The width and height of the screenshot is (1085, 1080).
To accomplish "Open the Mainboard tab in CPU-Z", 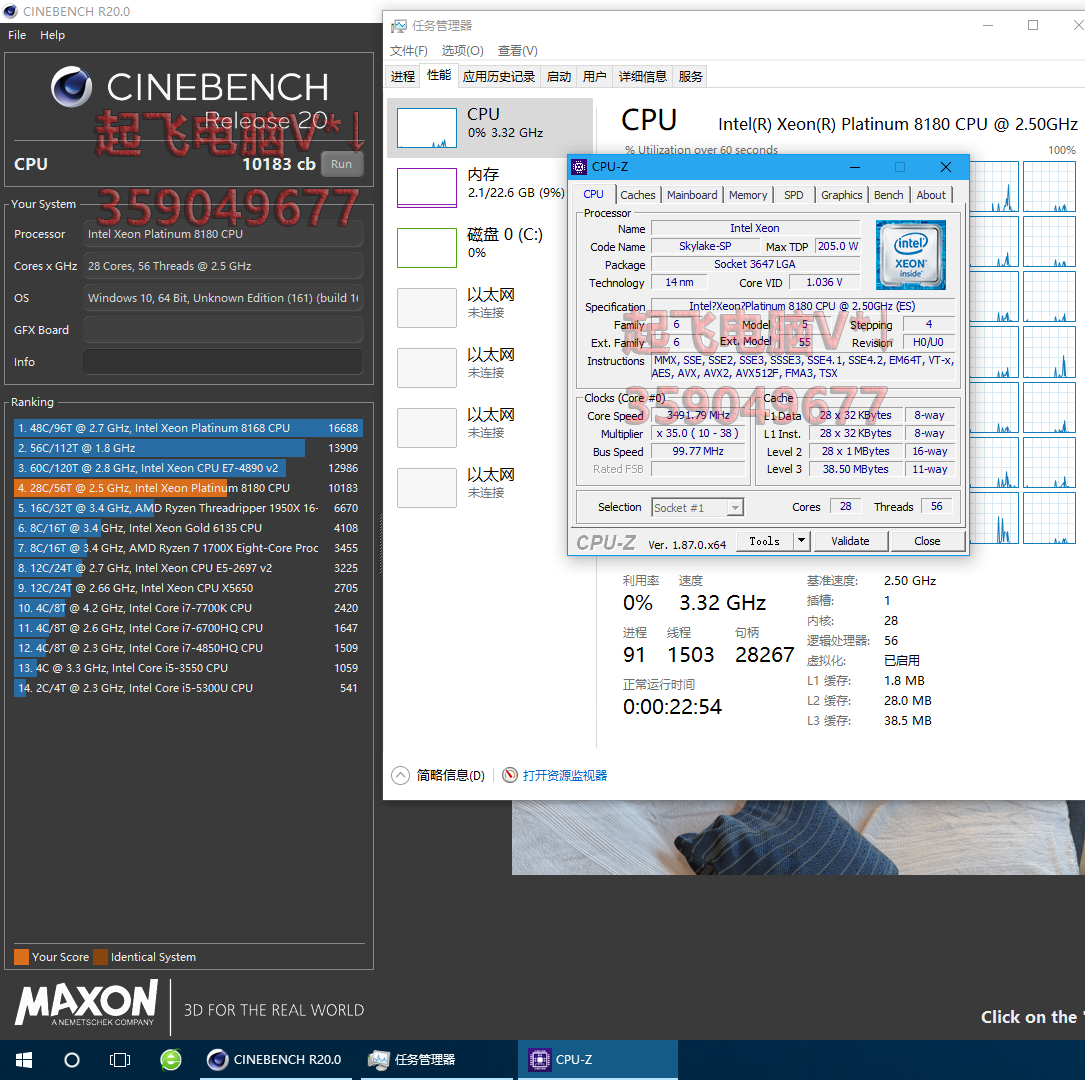I will (x=692, y=195).
